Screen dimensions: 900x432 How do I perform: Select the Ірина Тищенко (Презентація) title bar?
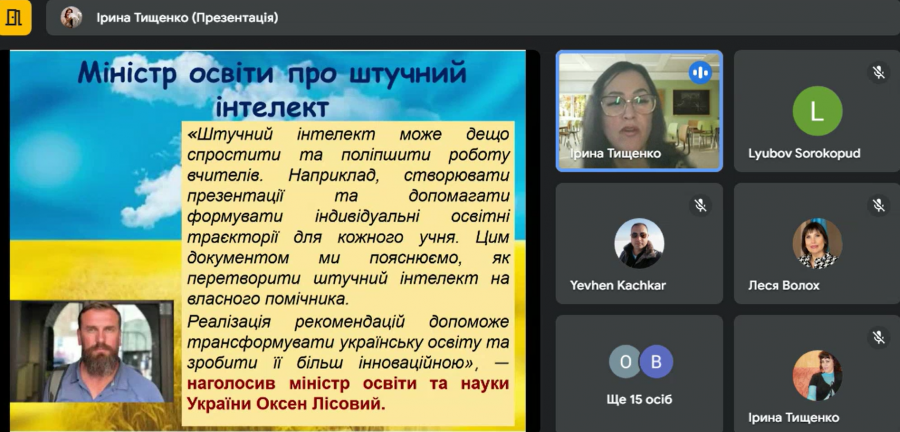click(x=473, y=18)
